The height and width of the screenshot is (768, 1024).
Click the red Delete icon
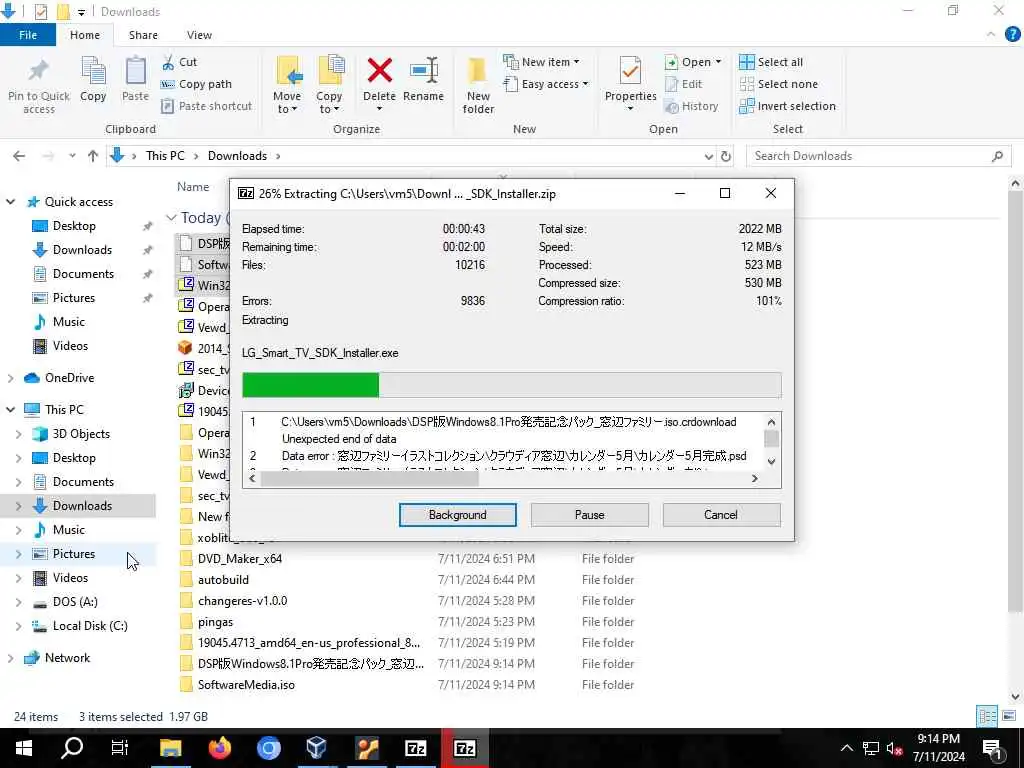click(x=379, y=71)
